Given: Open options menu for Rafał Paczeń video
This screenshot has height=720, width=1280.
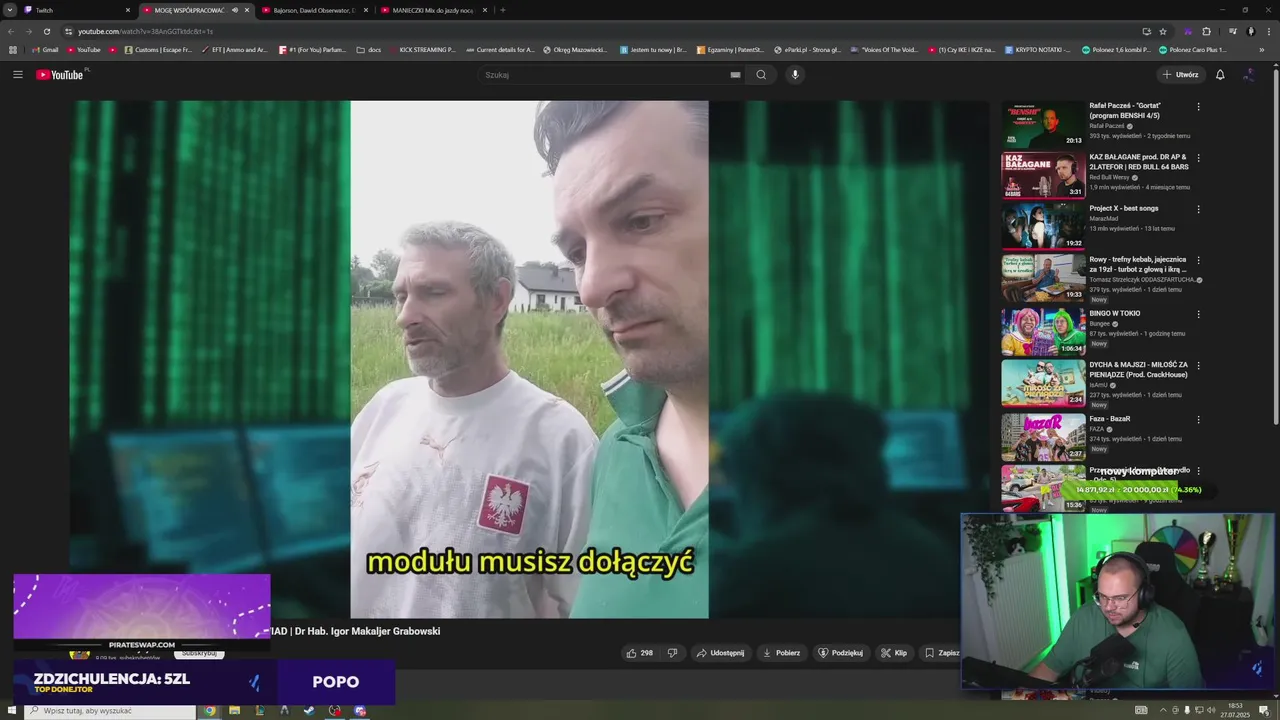Looking at the screenshot, I should [x=1198, y=106].
